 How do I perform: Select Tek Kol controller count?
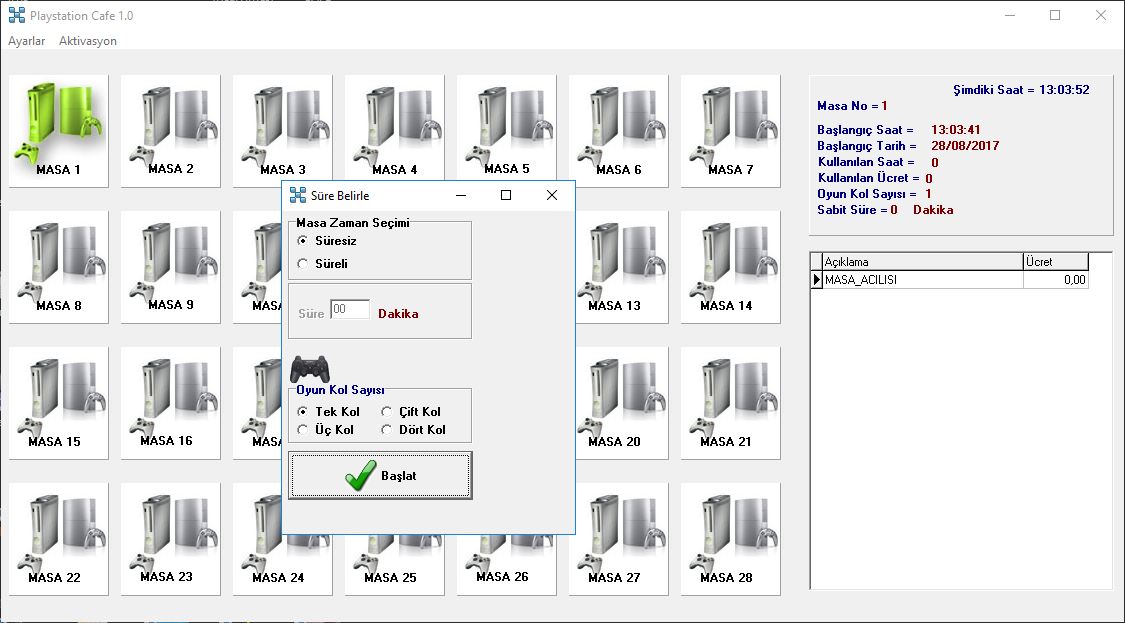tap(329, 412)
